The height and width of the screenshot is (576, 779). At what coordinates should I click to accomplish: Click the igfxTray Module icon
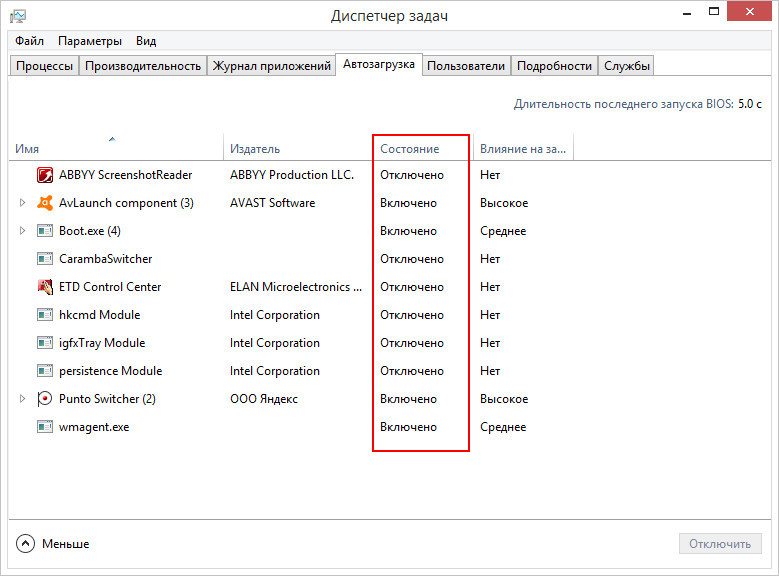[x=45, y=343]
